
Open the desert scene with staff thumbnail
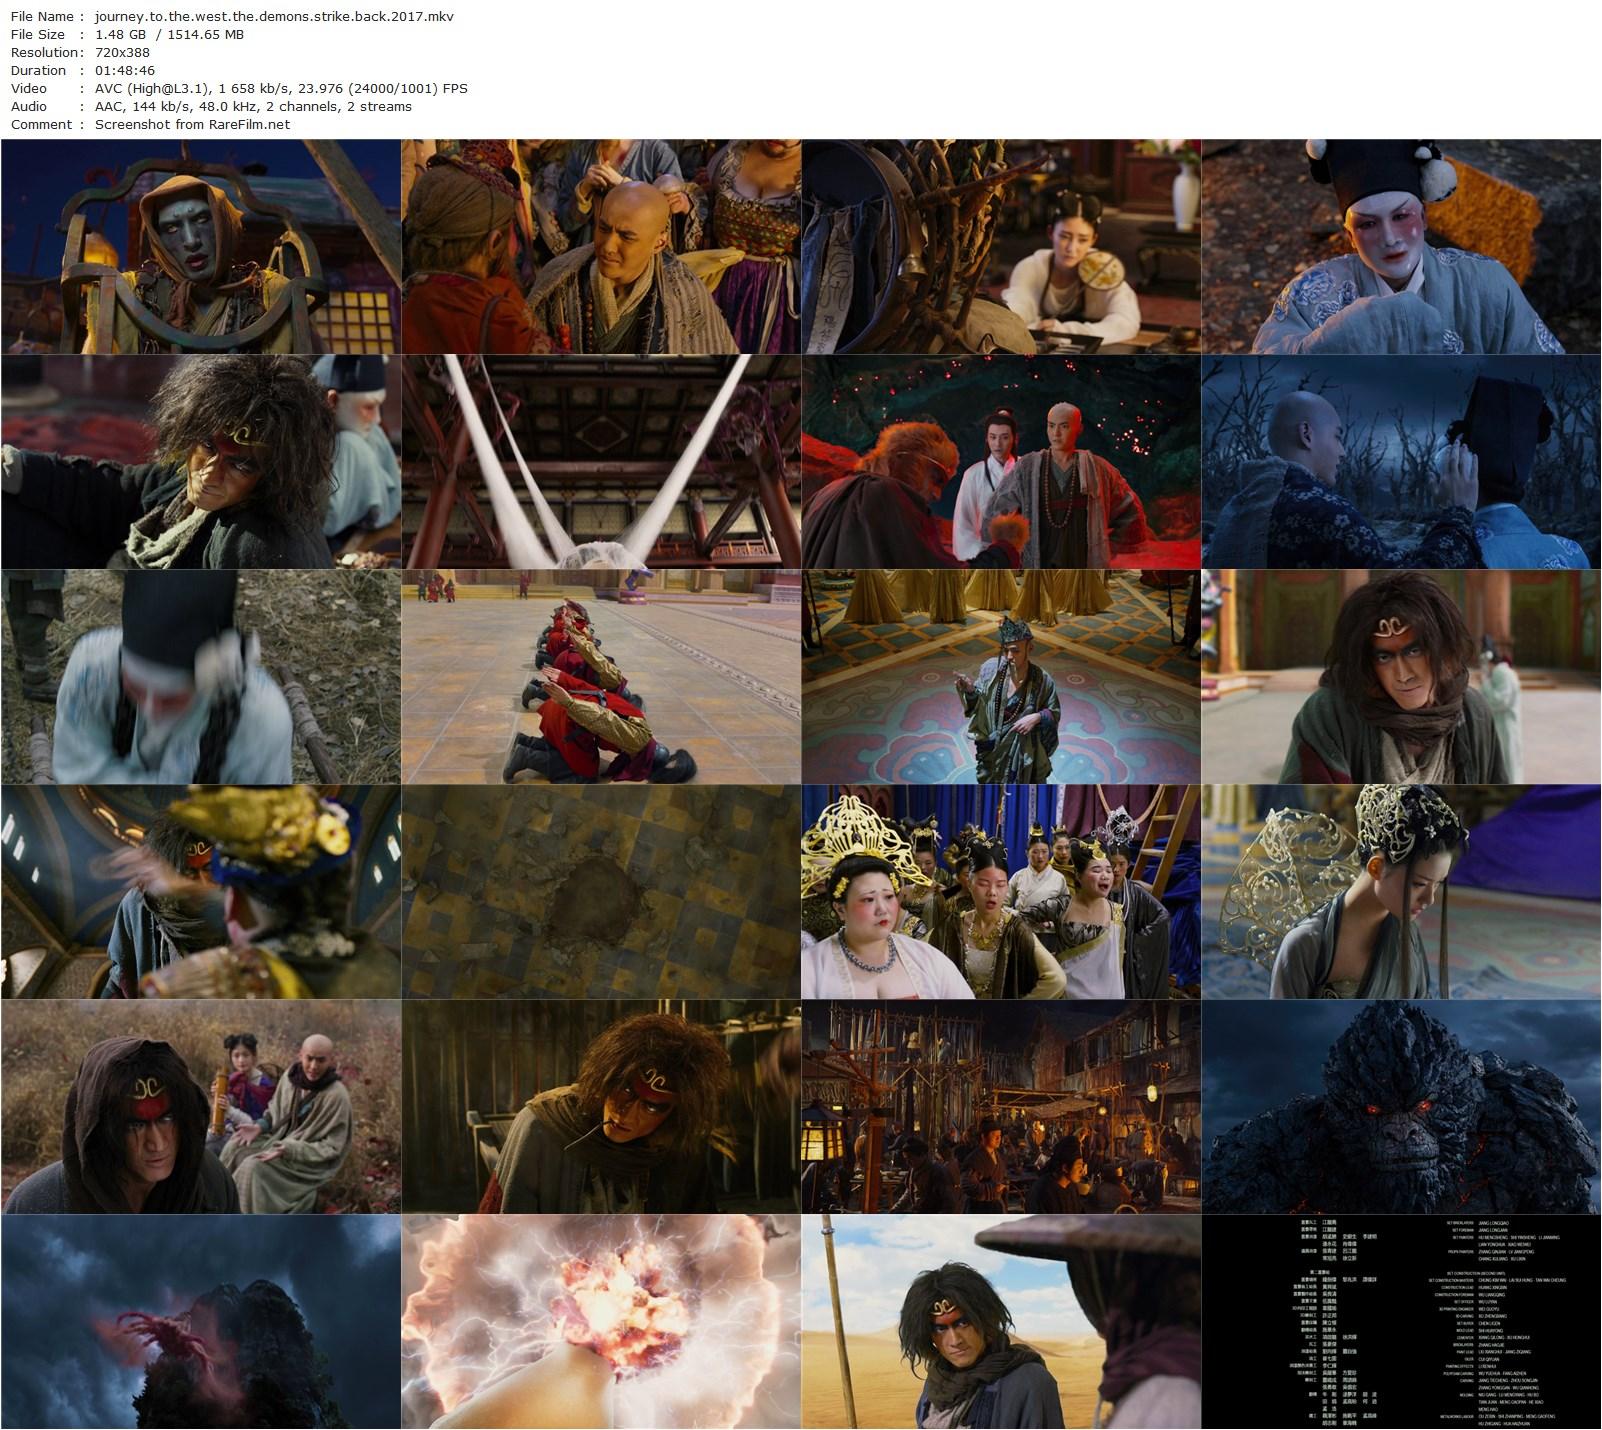tap(1001, 1322)
